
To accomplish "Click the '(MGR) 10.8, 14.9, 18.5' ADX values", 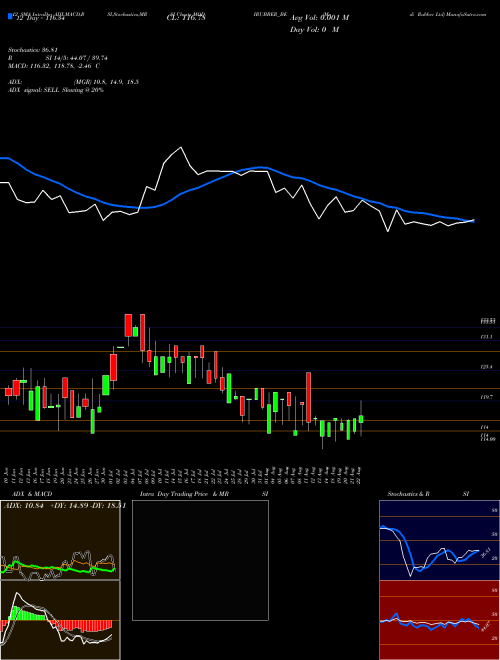I will (x=106, y=82).
